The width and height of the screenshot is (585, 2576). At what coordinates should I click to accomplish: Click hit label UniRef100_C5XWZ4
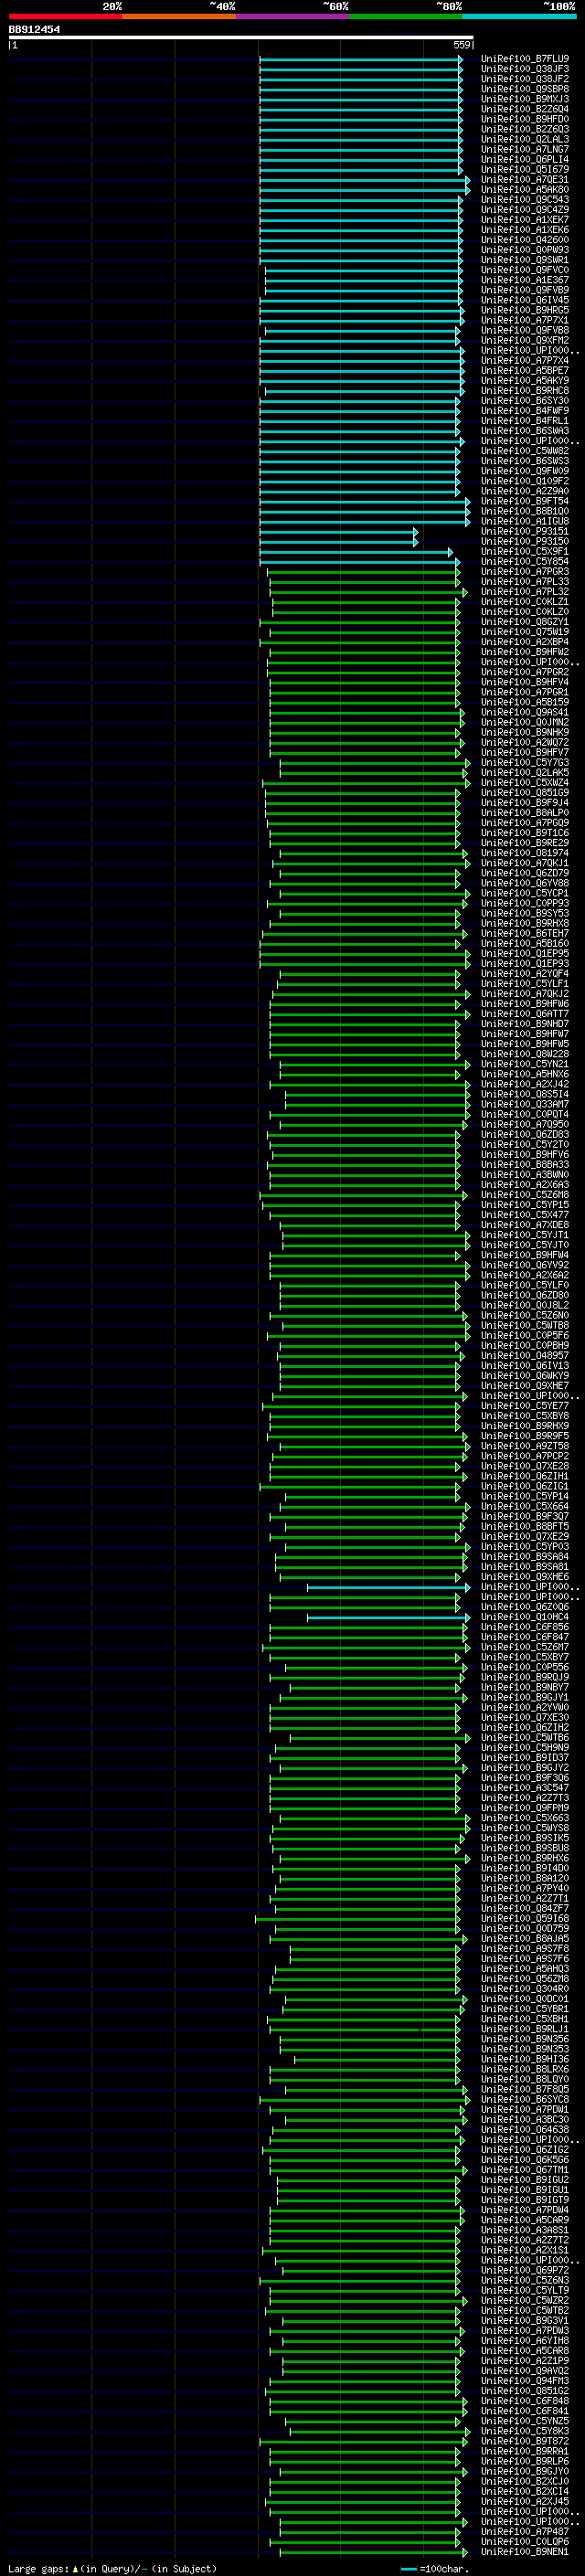click(x=525, y=783)
